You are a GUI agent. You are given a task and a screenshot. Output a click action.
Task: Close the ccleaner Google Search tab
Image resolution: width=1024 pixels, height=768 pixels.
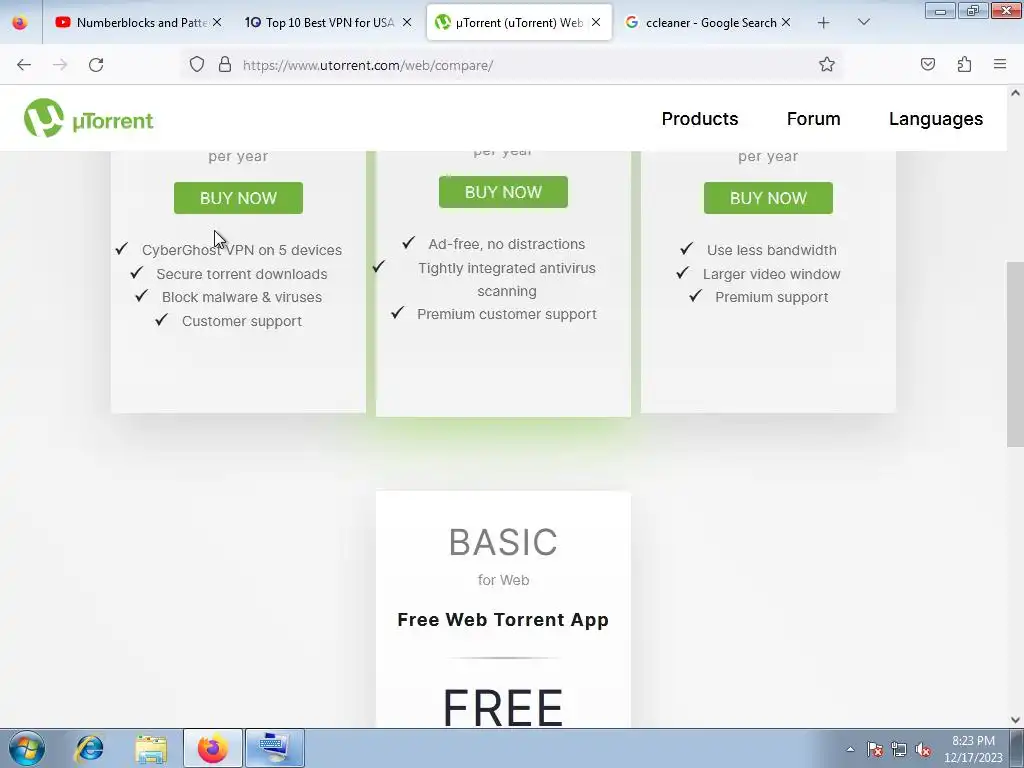tap(786, 22)
